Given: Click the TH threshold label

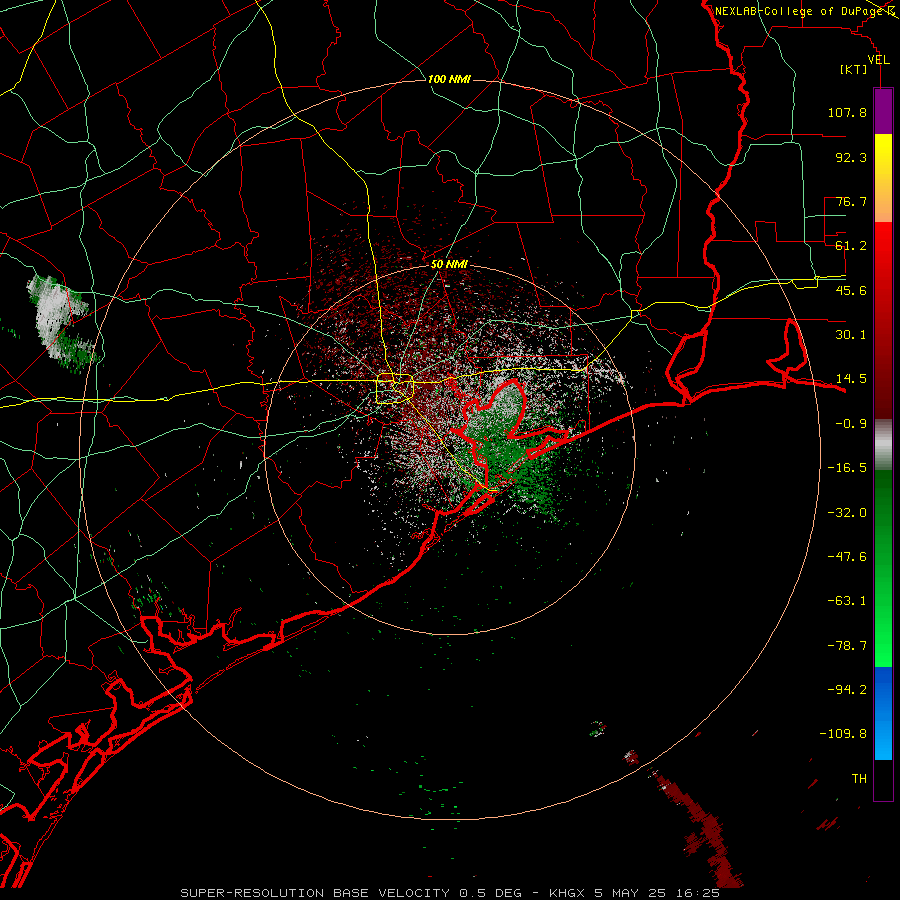Looking at the screenshot, I should pos(859,779).
